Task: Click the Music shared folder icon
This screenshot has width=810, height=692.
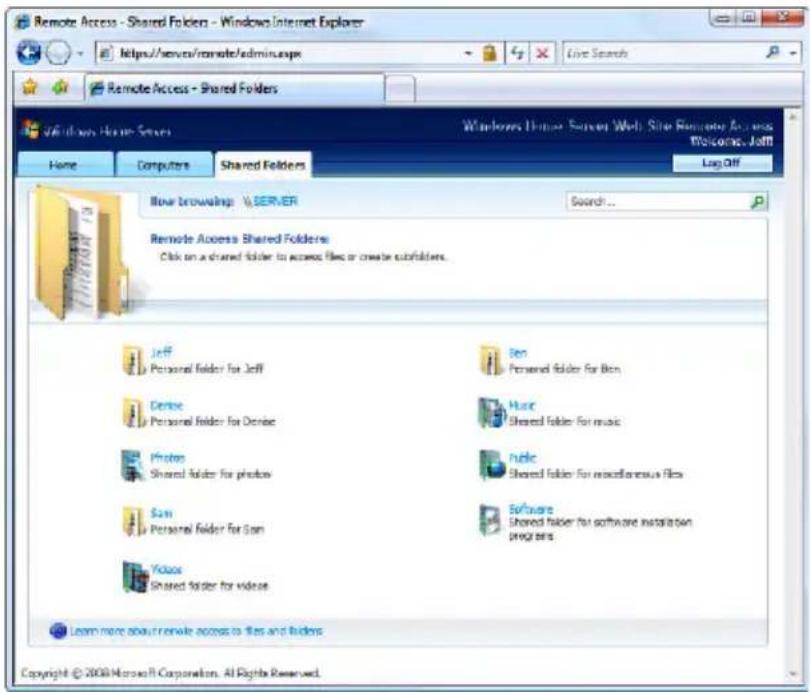Action: click(491, 413)
